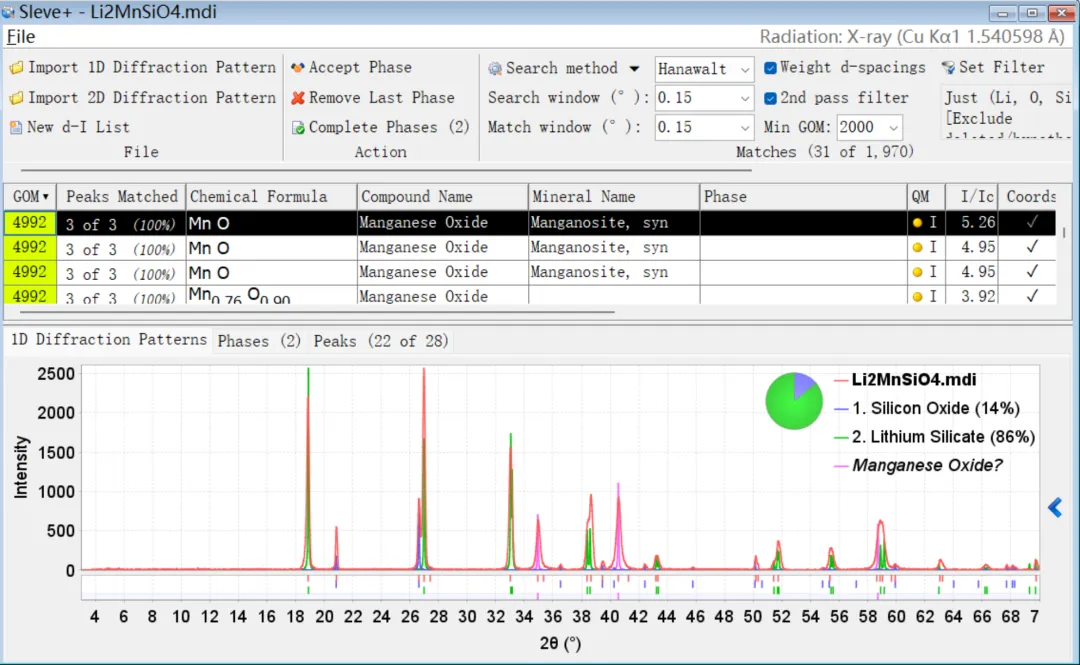Viewport: 1080px width, 665px height.
Task: Click the Sieve+ application icon in title bar
Action: 8,12
